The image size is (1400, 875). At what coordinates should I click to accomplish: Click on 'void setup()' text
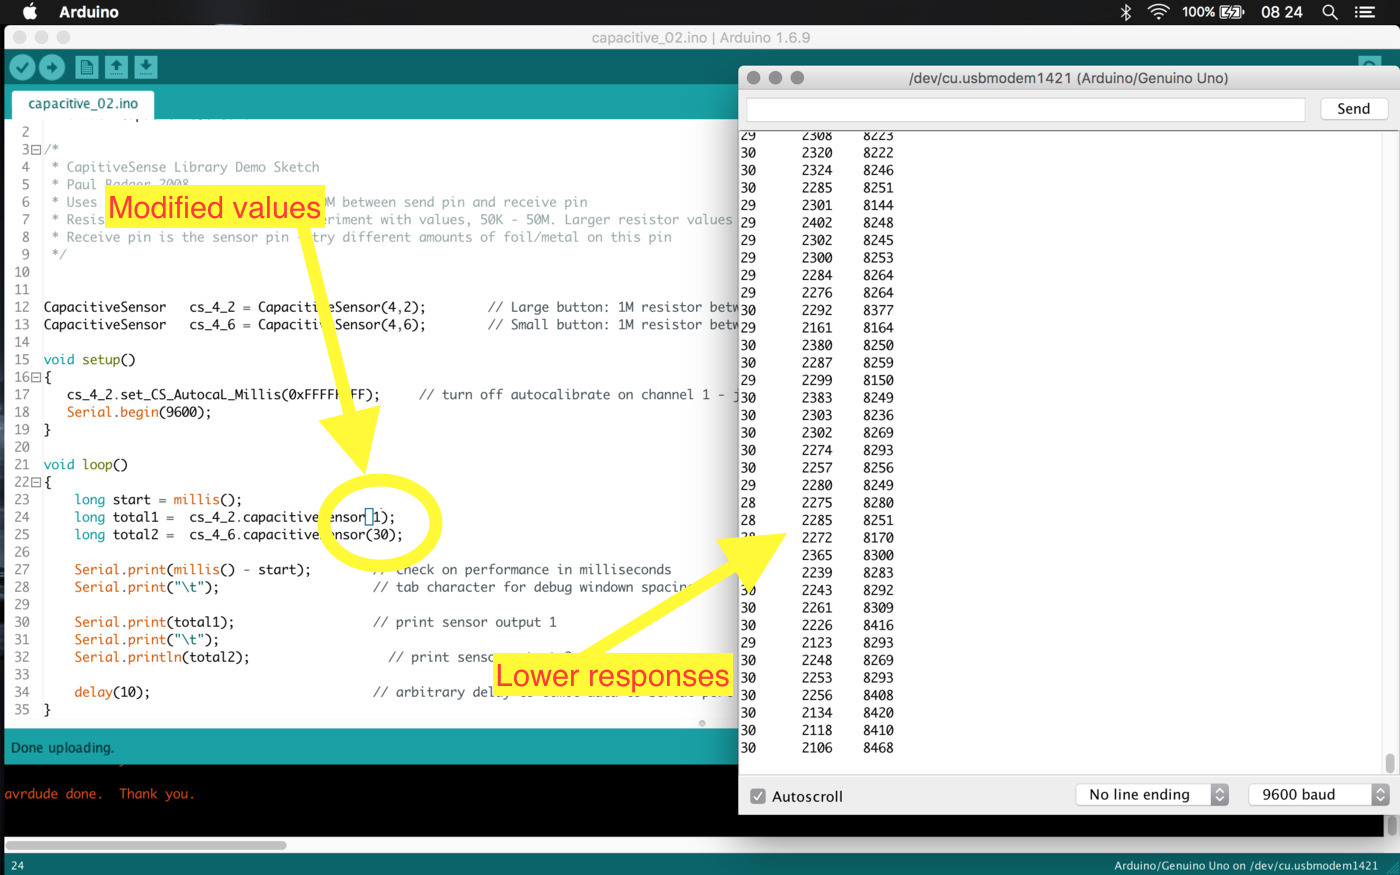click(89, 359)
